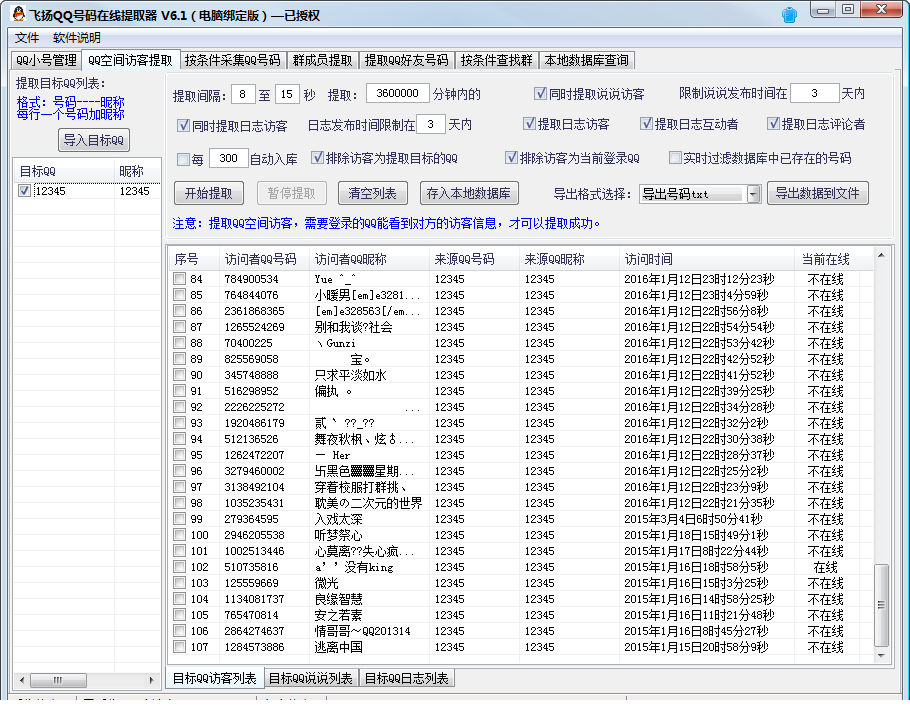Toggle 排除访客为提取目标的QQ checkbox
Viewport: 910px width, 723px height.
[317, 157]
